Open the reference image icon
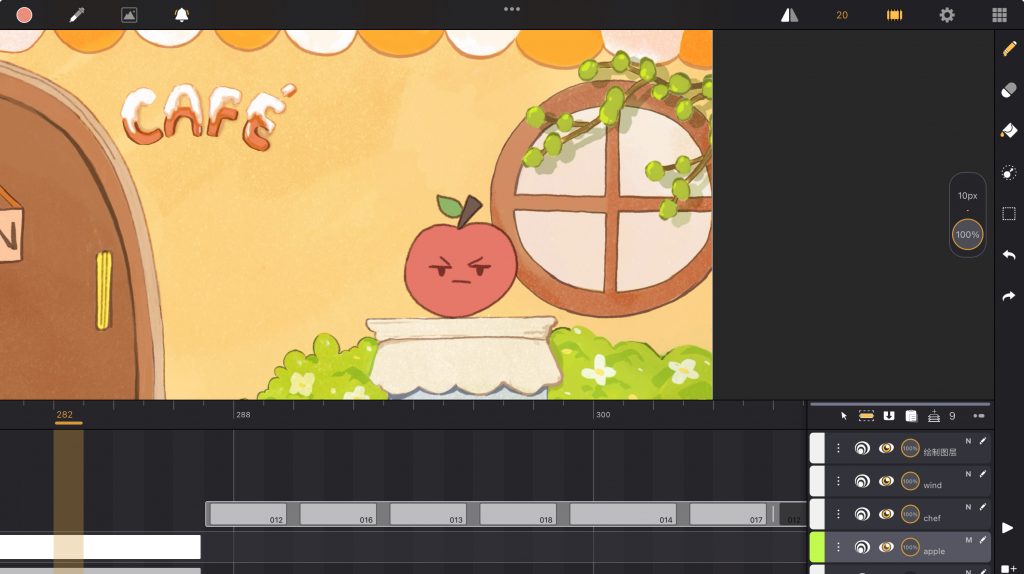Viewport: 1024px width, 574px height. (129, 15)
